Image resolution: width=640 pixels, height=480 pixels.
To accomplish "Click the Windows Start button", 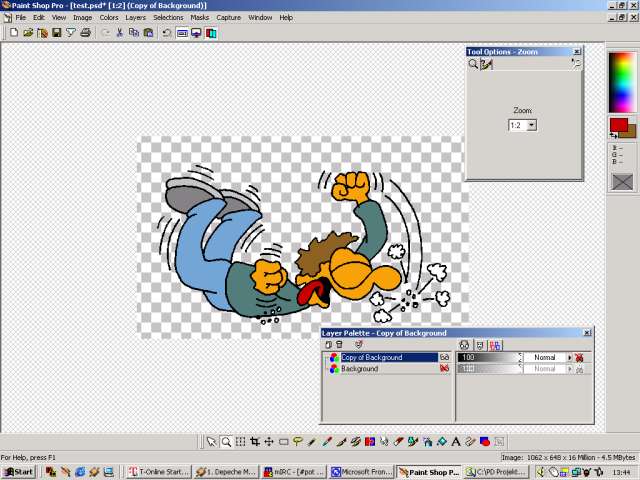I will [x=18, y=472].
